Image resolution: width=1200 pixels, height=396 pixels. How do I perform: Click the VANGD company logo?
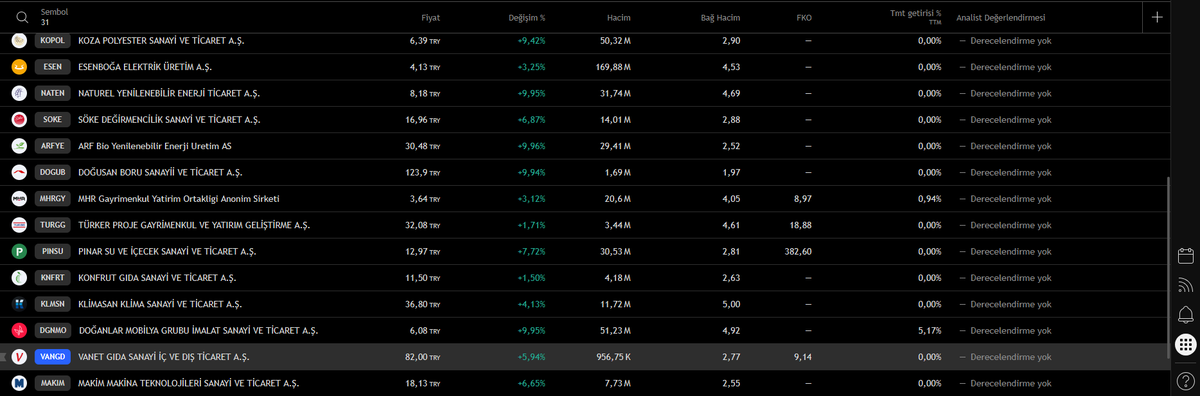tap(19, 356)
